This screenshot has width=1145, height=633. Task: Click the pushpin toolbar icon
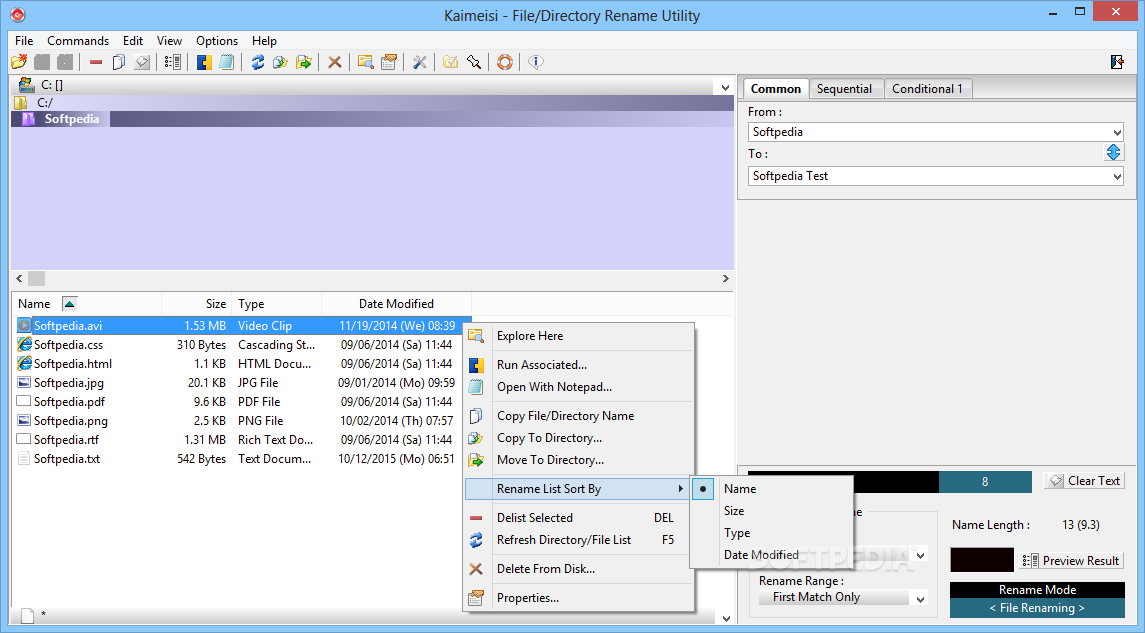[474, 62]
